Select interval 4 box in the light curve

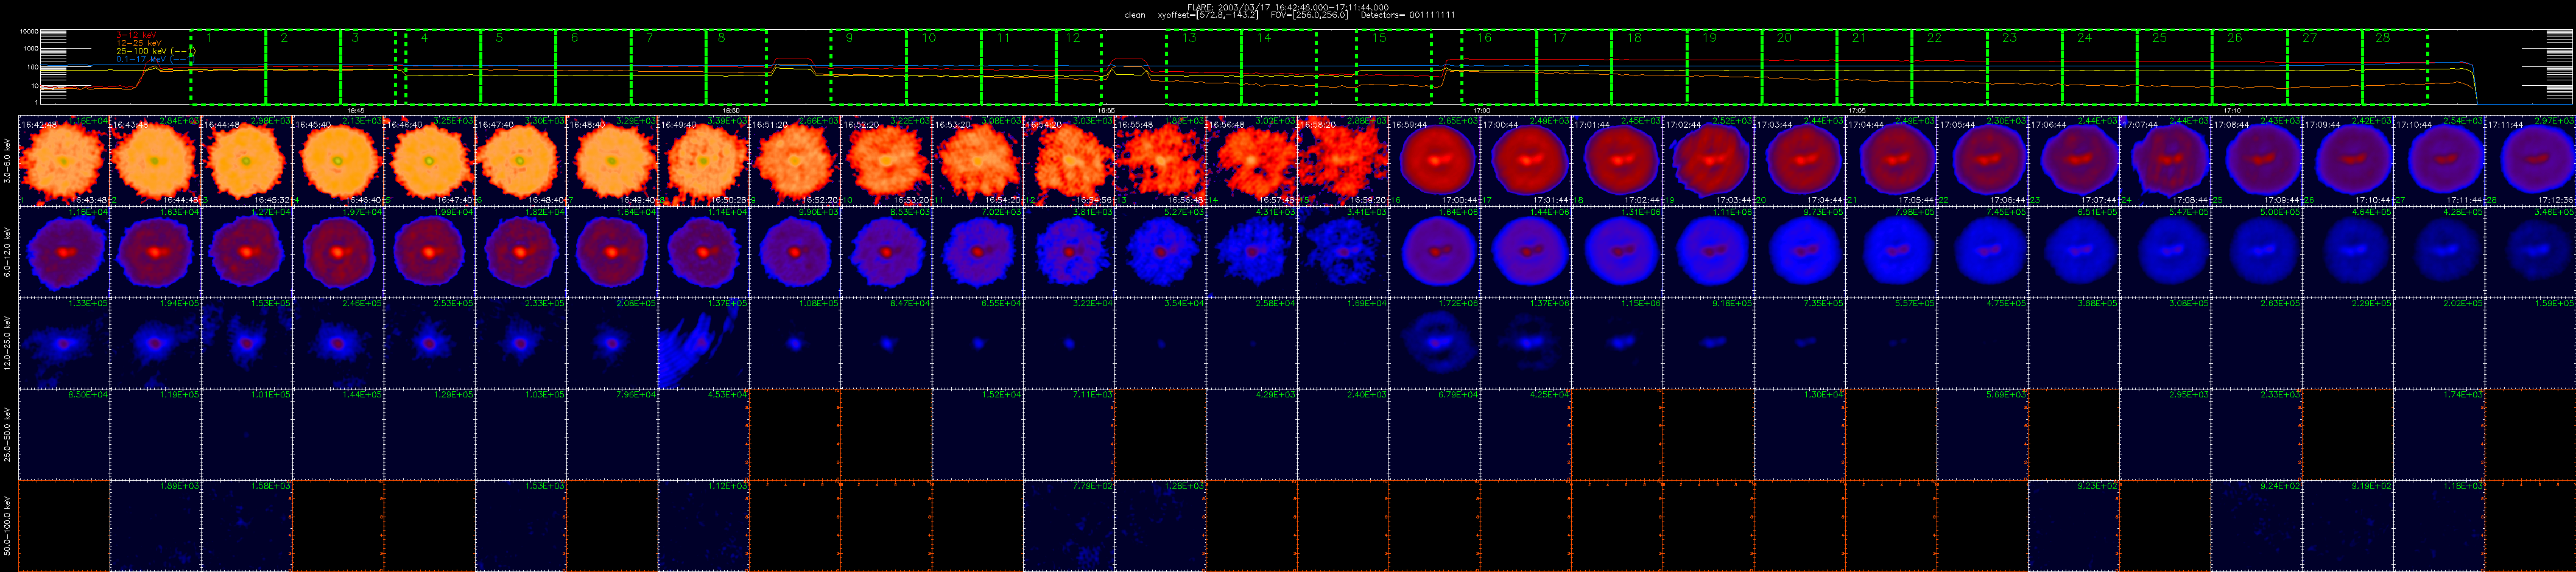point(443,67)
